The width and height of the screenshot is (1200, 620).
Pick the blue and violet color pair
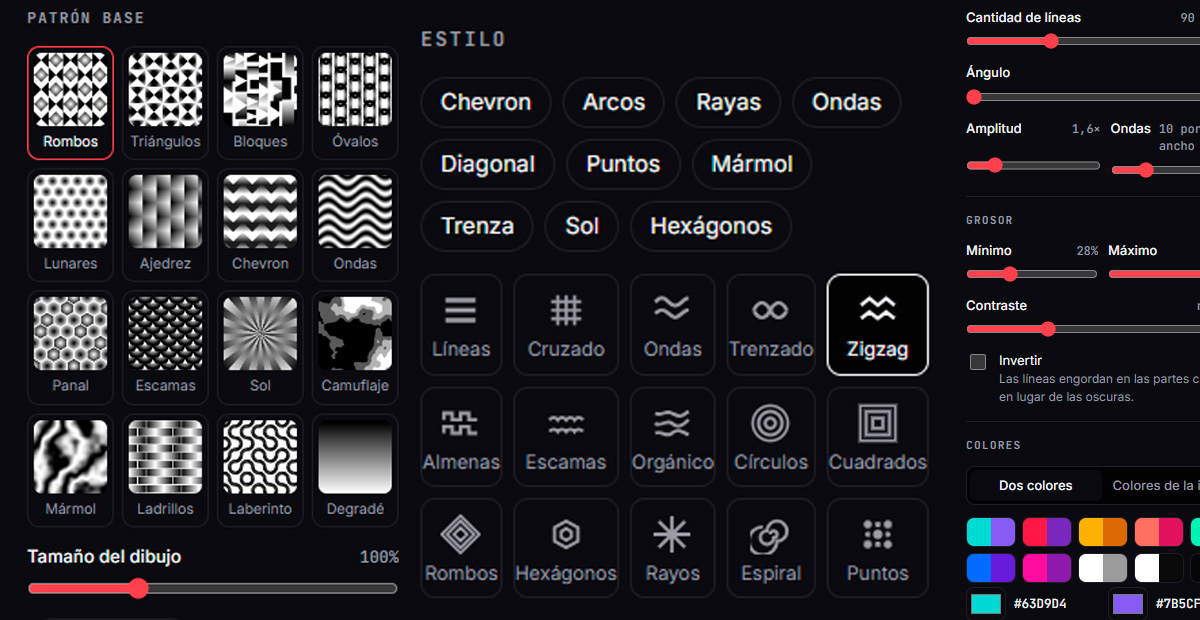[991, 568]
